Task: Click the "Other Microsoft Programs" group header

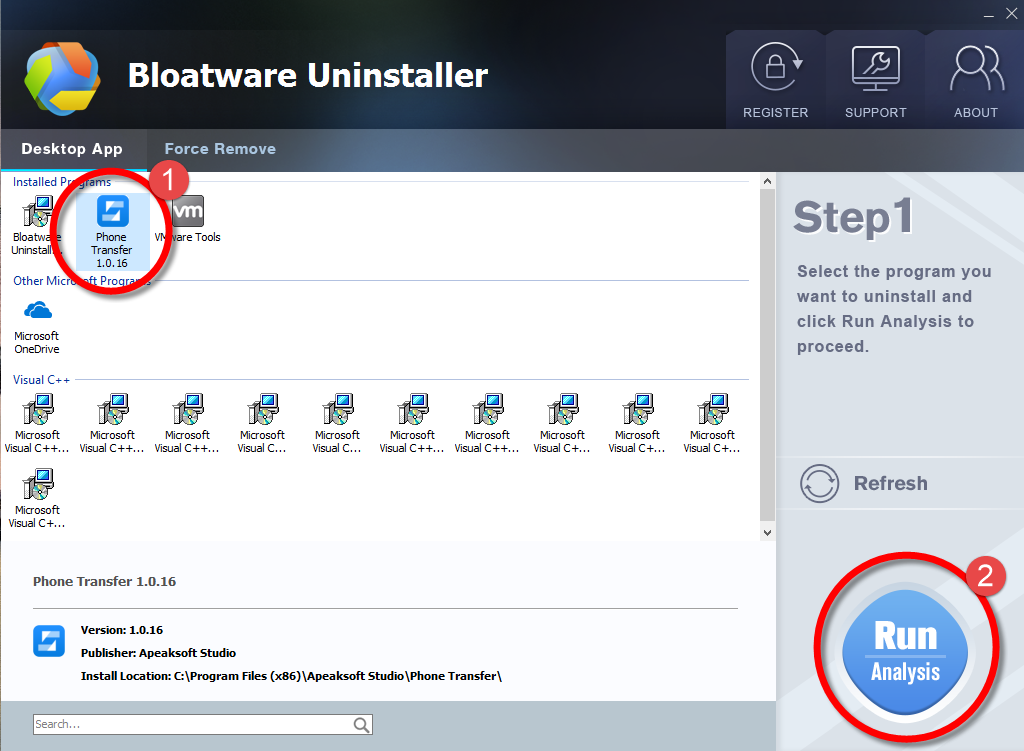Action: pos(82,281)
